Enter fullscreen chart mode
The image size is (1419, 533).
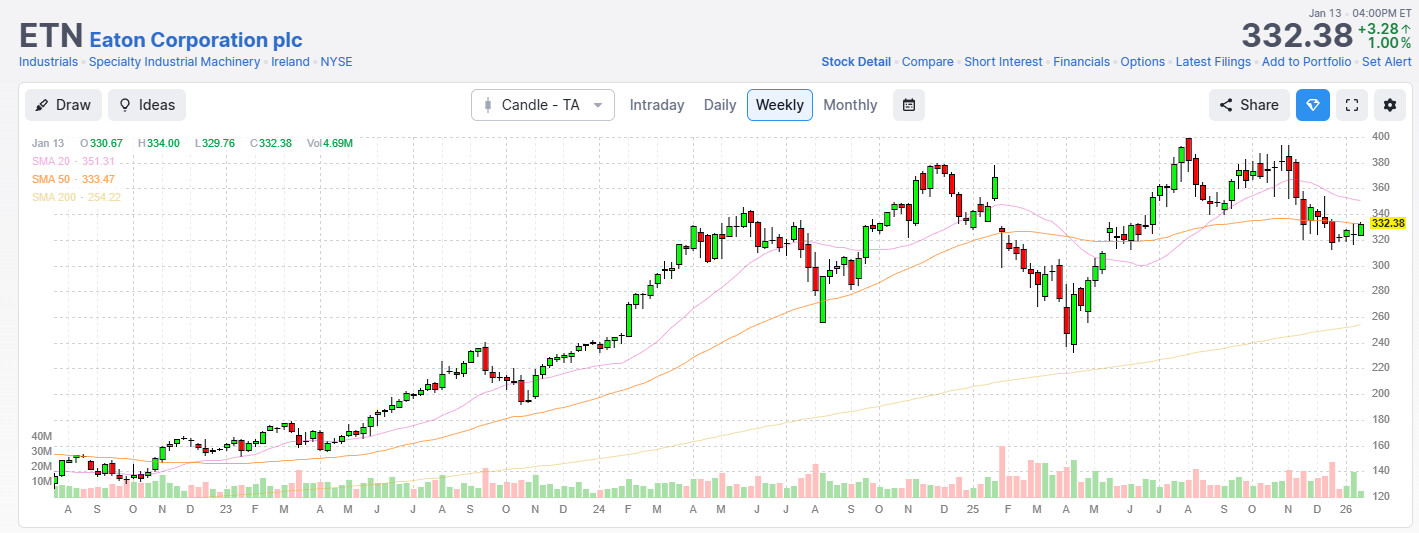coord(1352,105)
